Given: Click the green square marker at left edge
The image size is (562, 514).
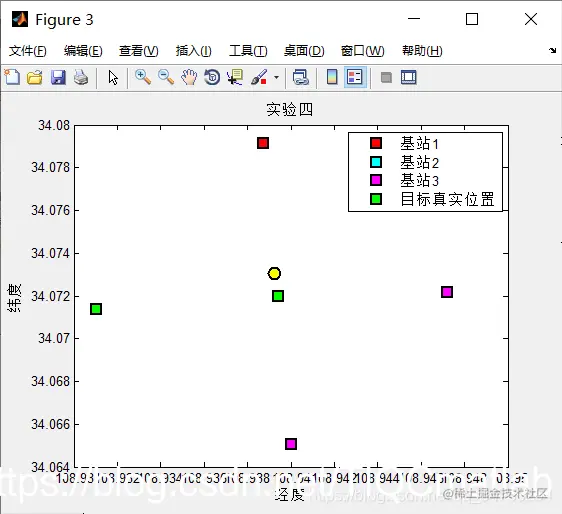Looking at the screenshot, I should pos(96,309).
